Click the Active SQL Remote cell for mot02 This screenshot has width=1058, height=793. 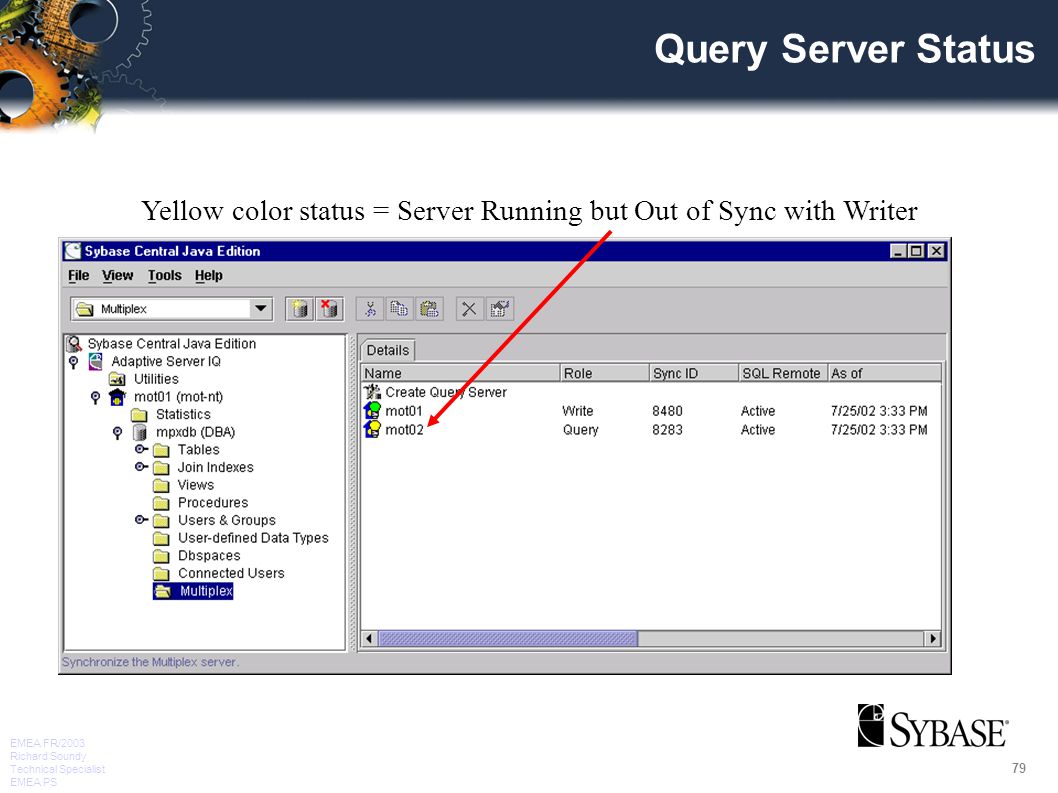(x=758, y=430)
